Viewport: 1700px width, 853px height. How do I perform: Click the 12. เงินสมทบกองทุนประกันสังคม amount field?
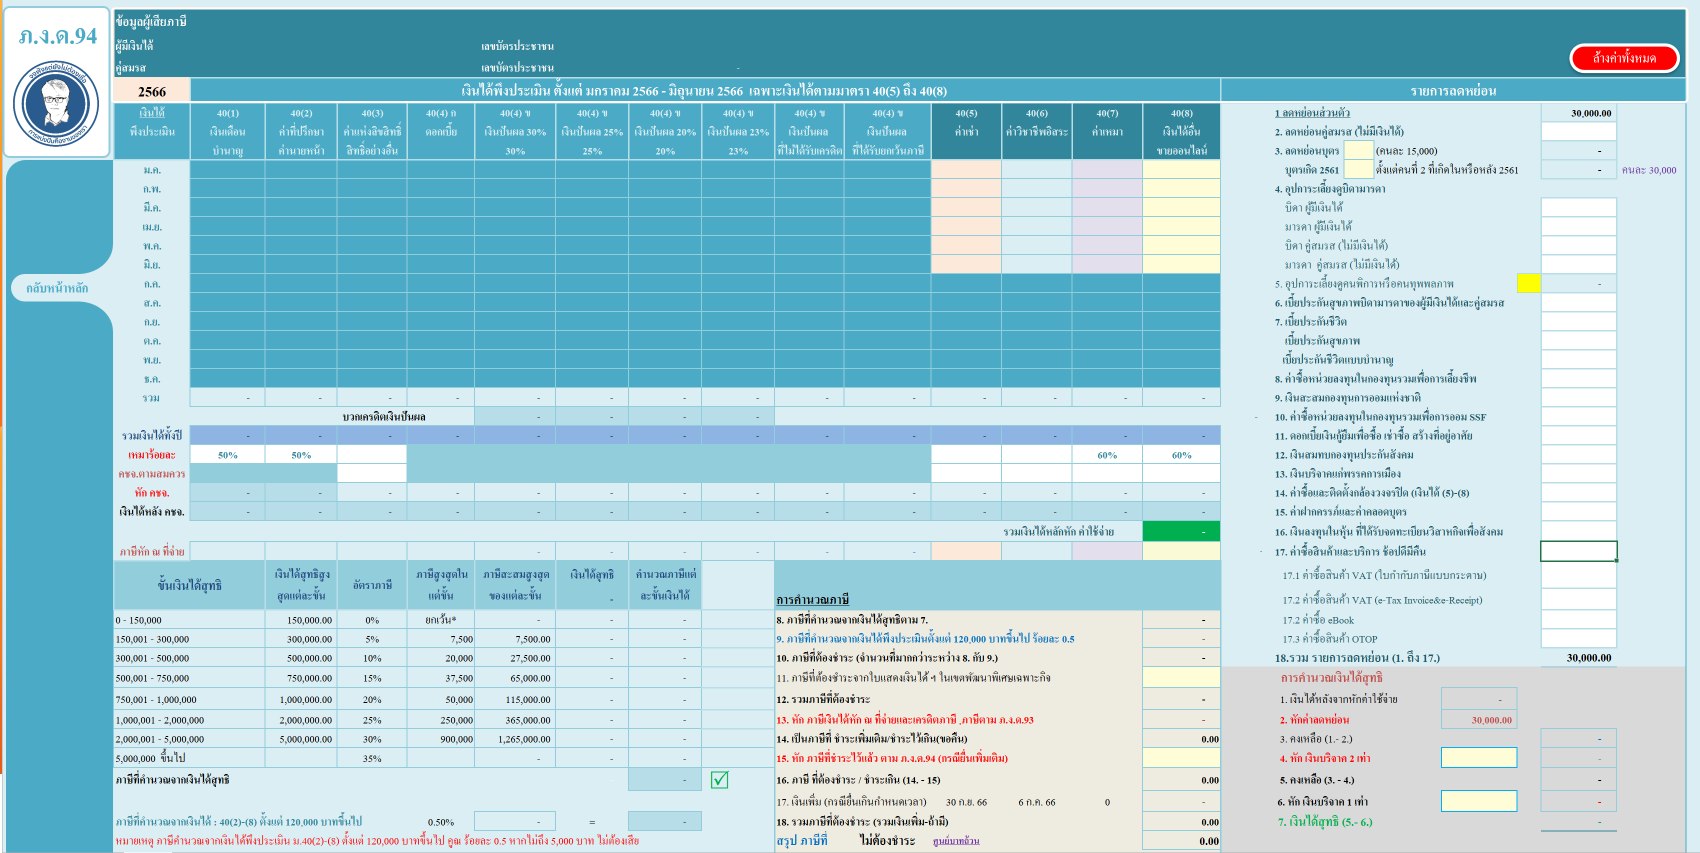click(x=1578, y=455)
